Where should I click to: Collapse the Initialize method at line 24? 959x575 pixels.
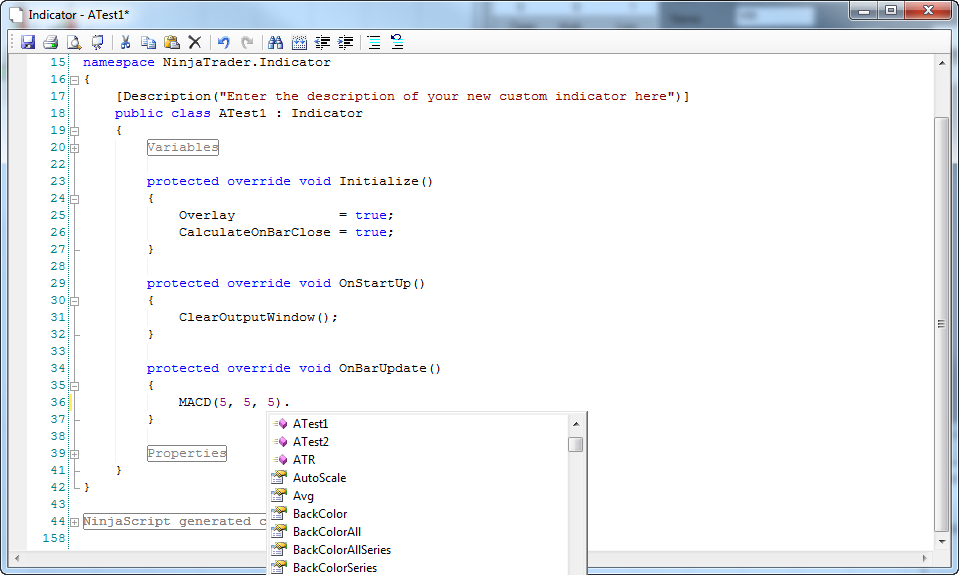(75, 199)
